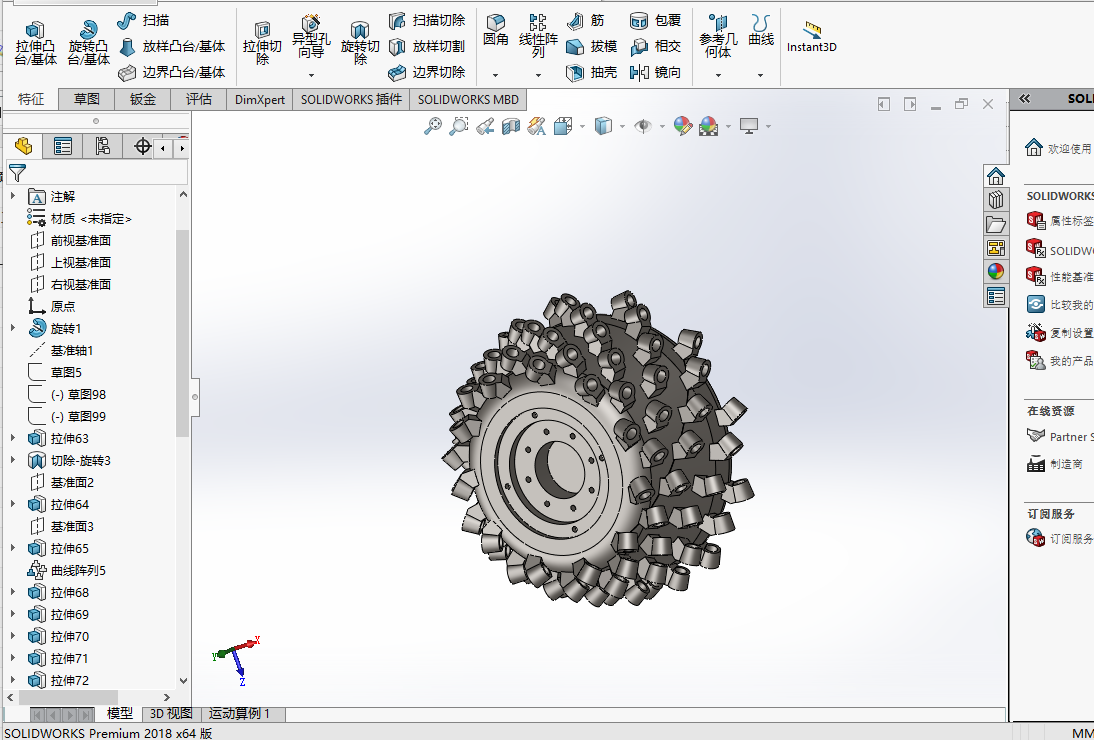
Task: Open the 参考几何体 reference geometry tool
Action: (718, 37)
